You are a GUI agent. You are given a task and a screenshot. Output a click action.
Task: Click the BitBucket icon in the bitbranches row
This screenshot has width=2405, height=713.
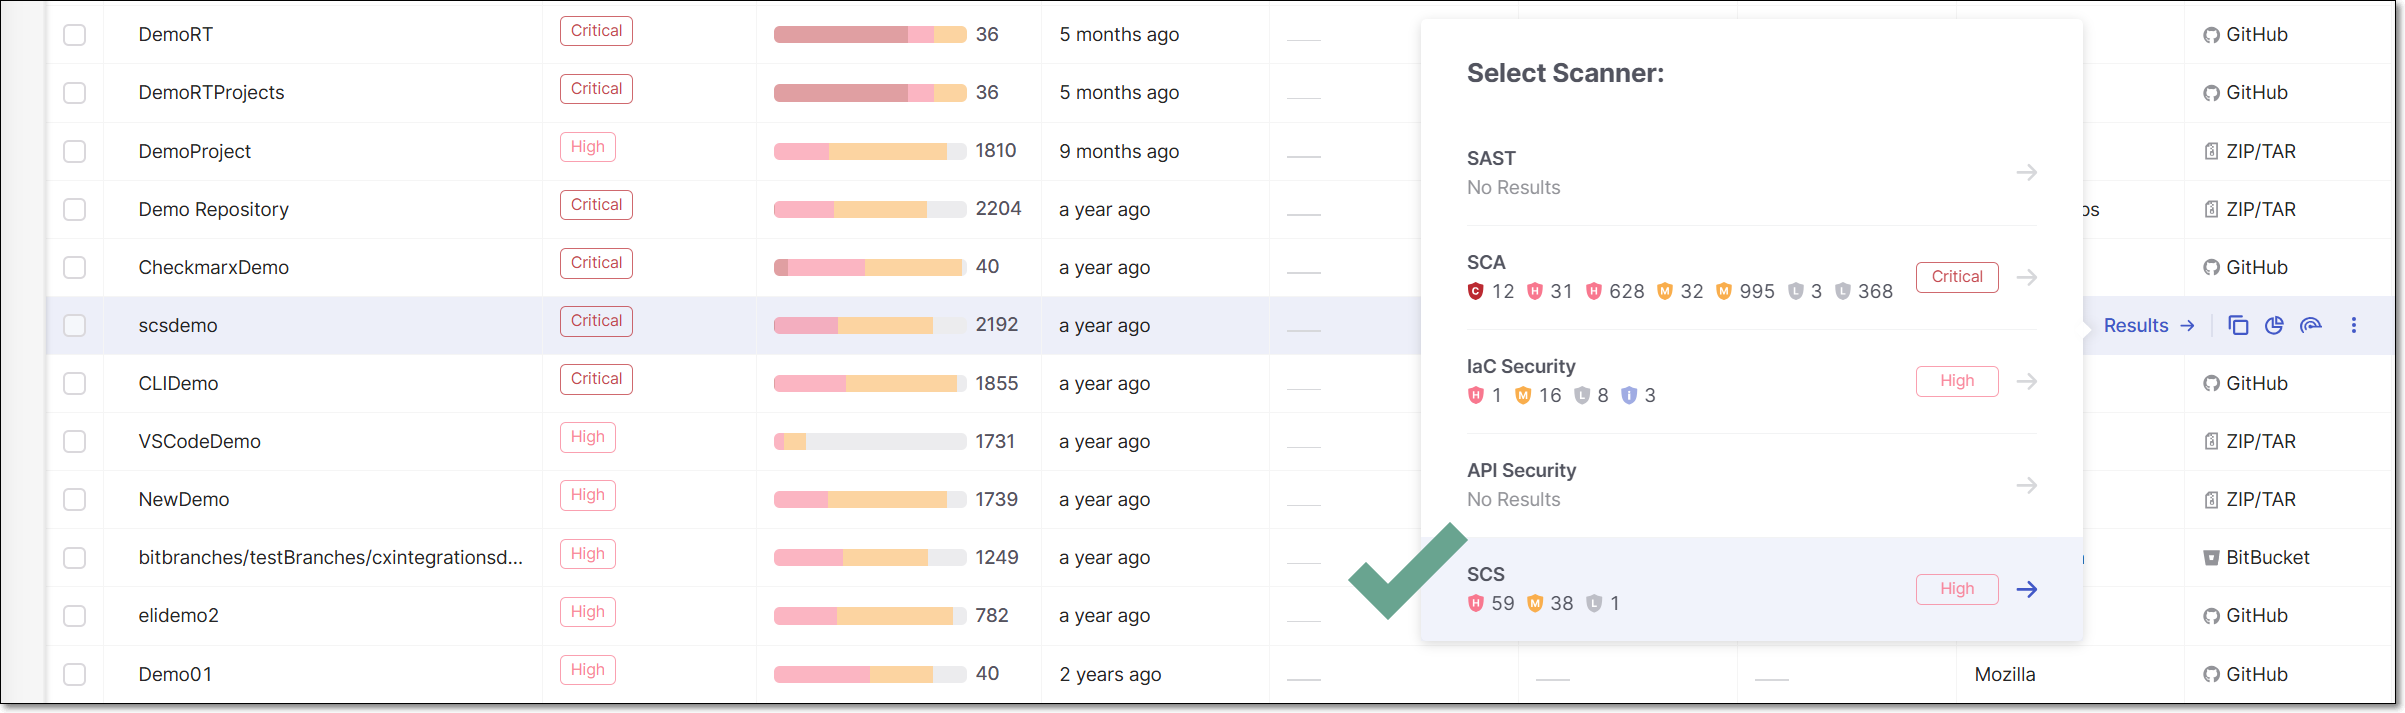click(x=2211, y=558)
